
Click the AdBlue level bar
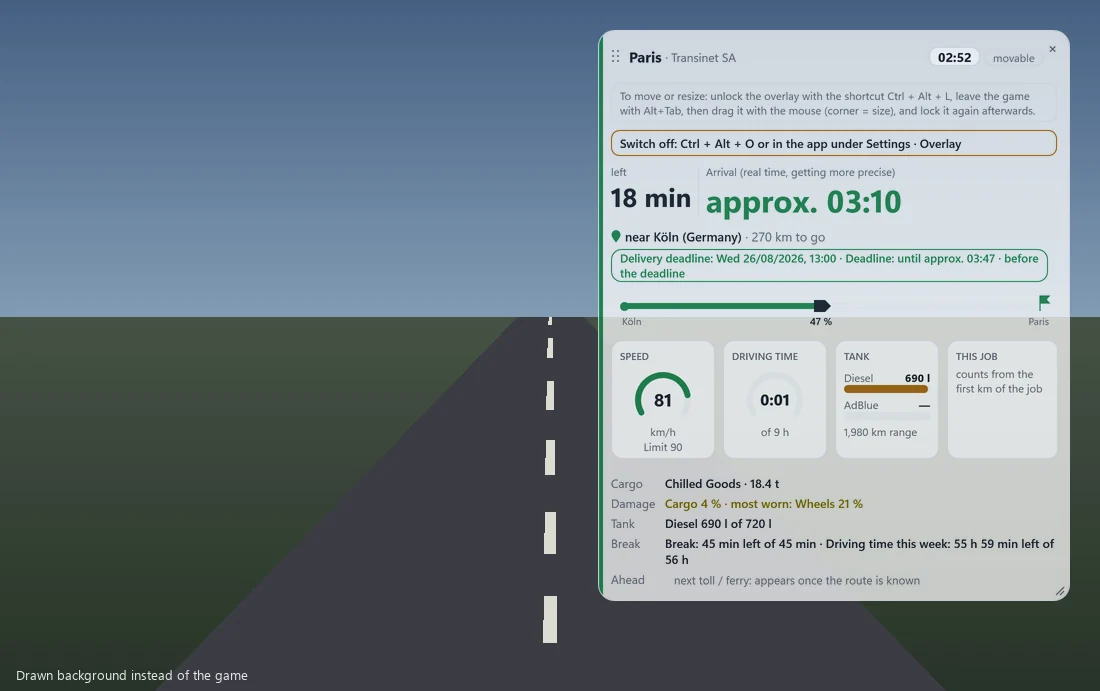(887, 417)
